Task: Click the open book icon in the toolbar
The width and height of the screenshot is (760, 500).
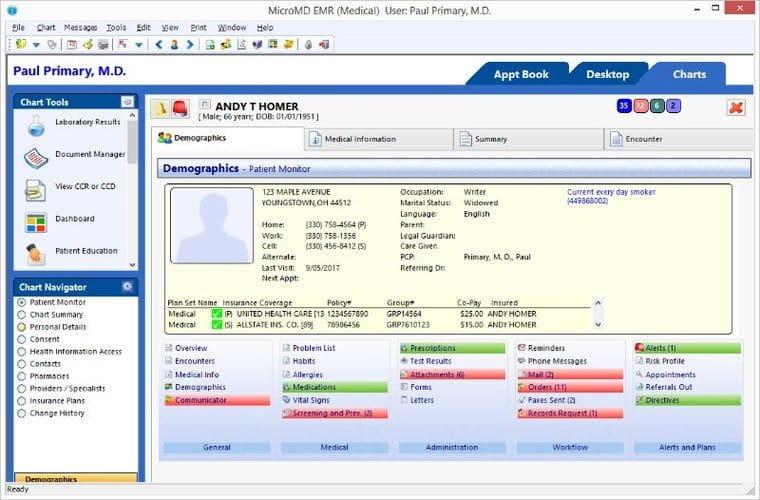Action: coord(257,45)
